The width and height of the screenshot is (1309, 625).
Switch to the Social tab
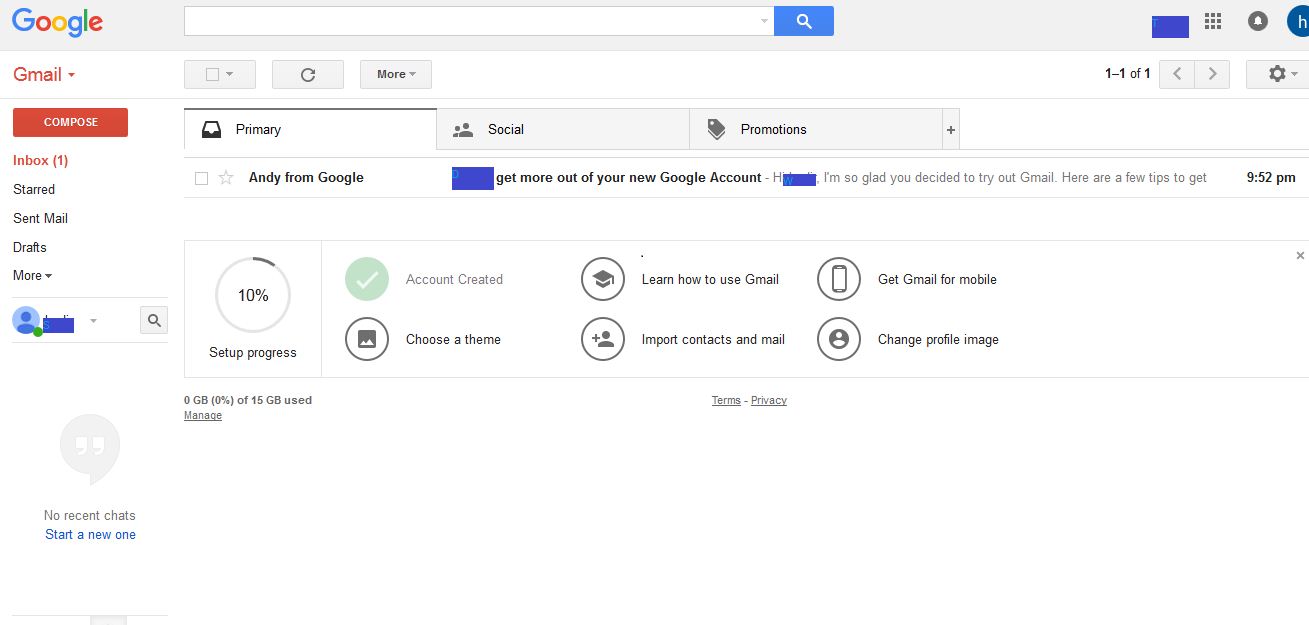[563, 129]
